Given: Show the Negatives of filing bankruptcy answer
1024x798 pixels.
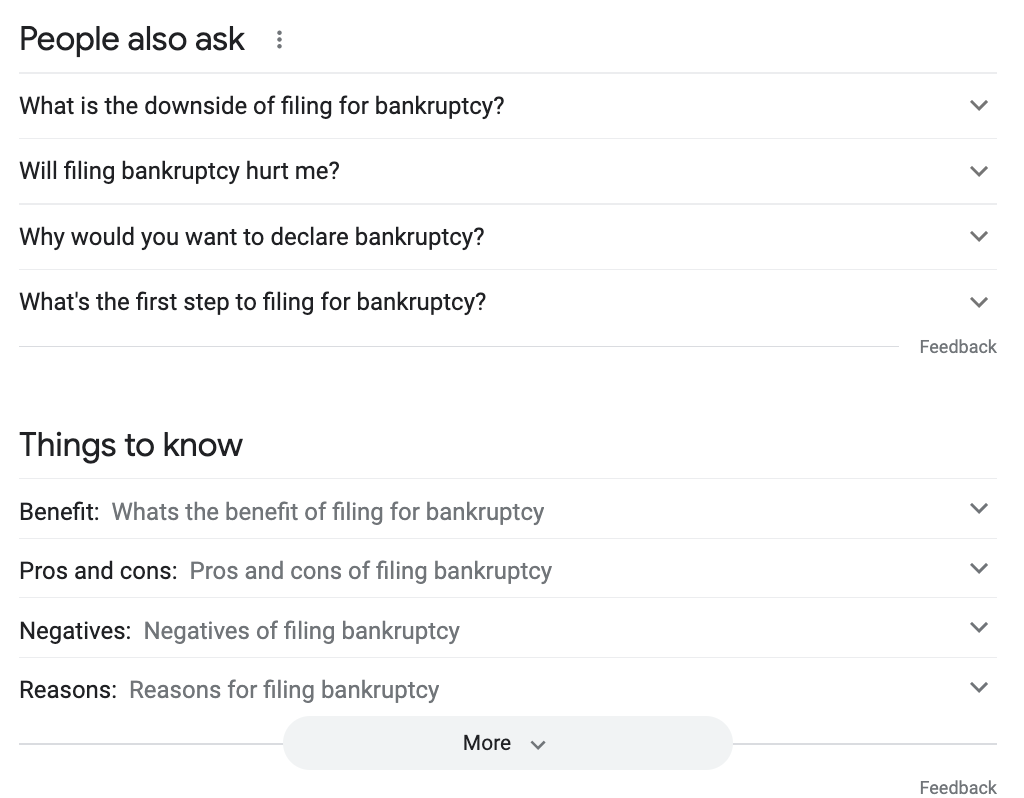Looking at the screenshot, I should click(979, 627).
